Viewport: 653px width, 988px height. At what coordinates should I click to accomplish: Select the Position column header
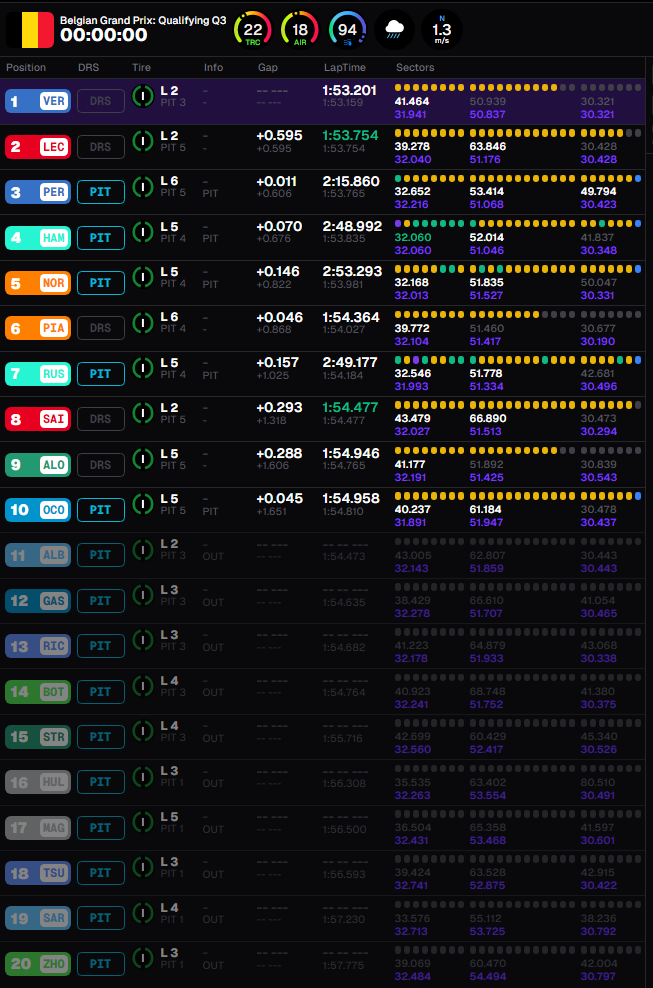[26, 67]
